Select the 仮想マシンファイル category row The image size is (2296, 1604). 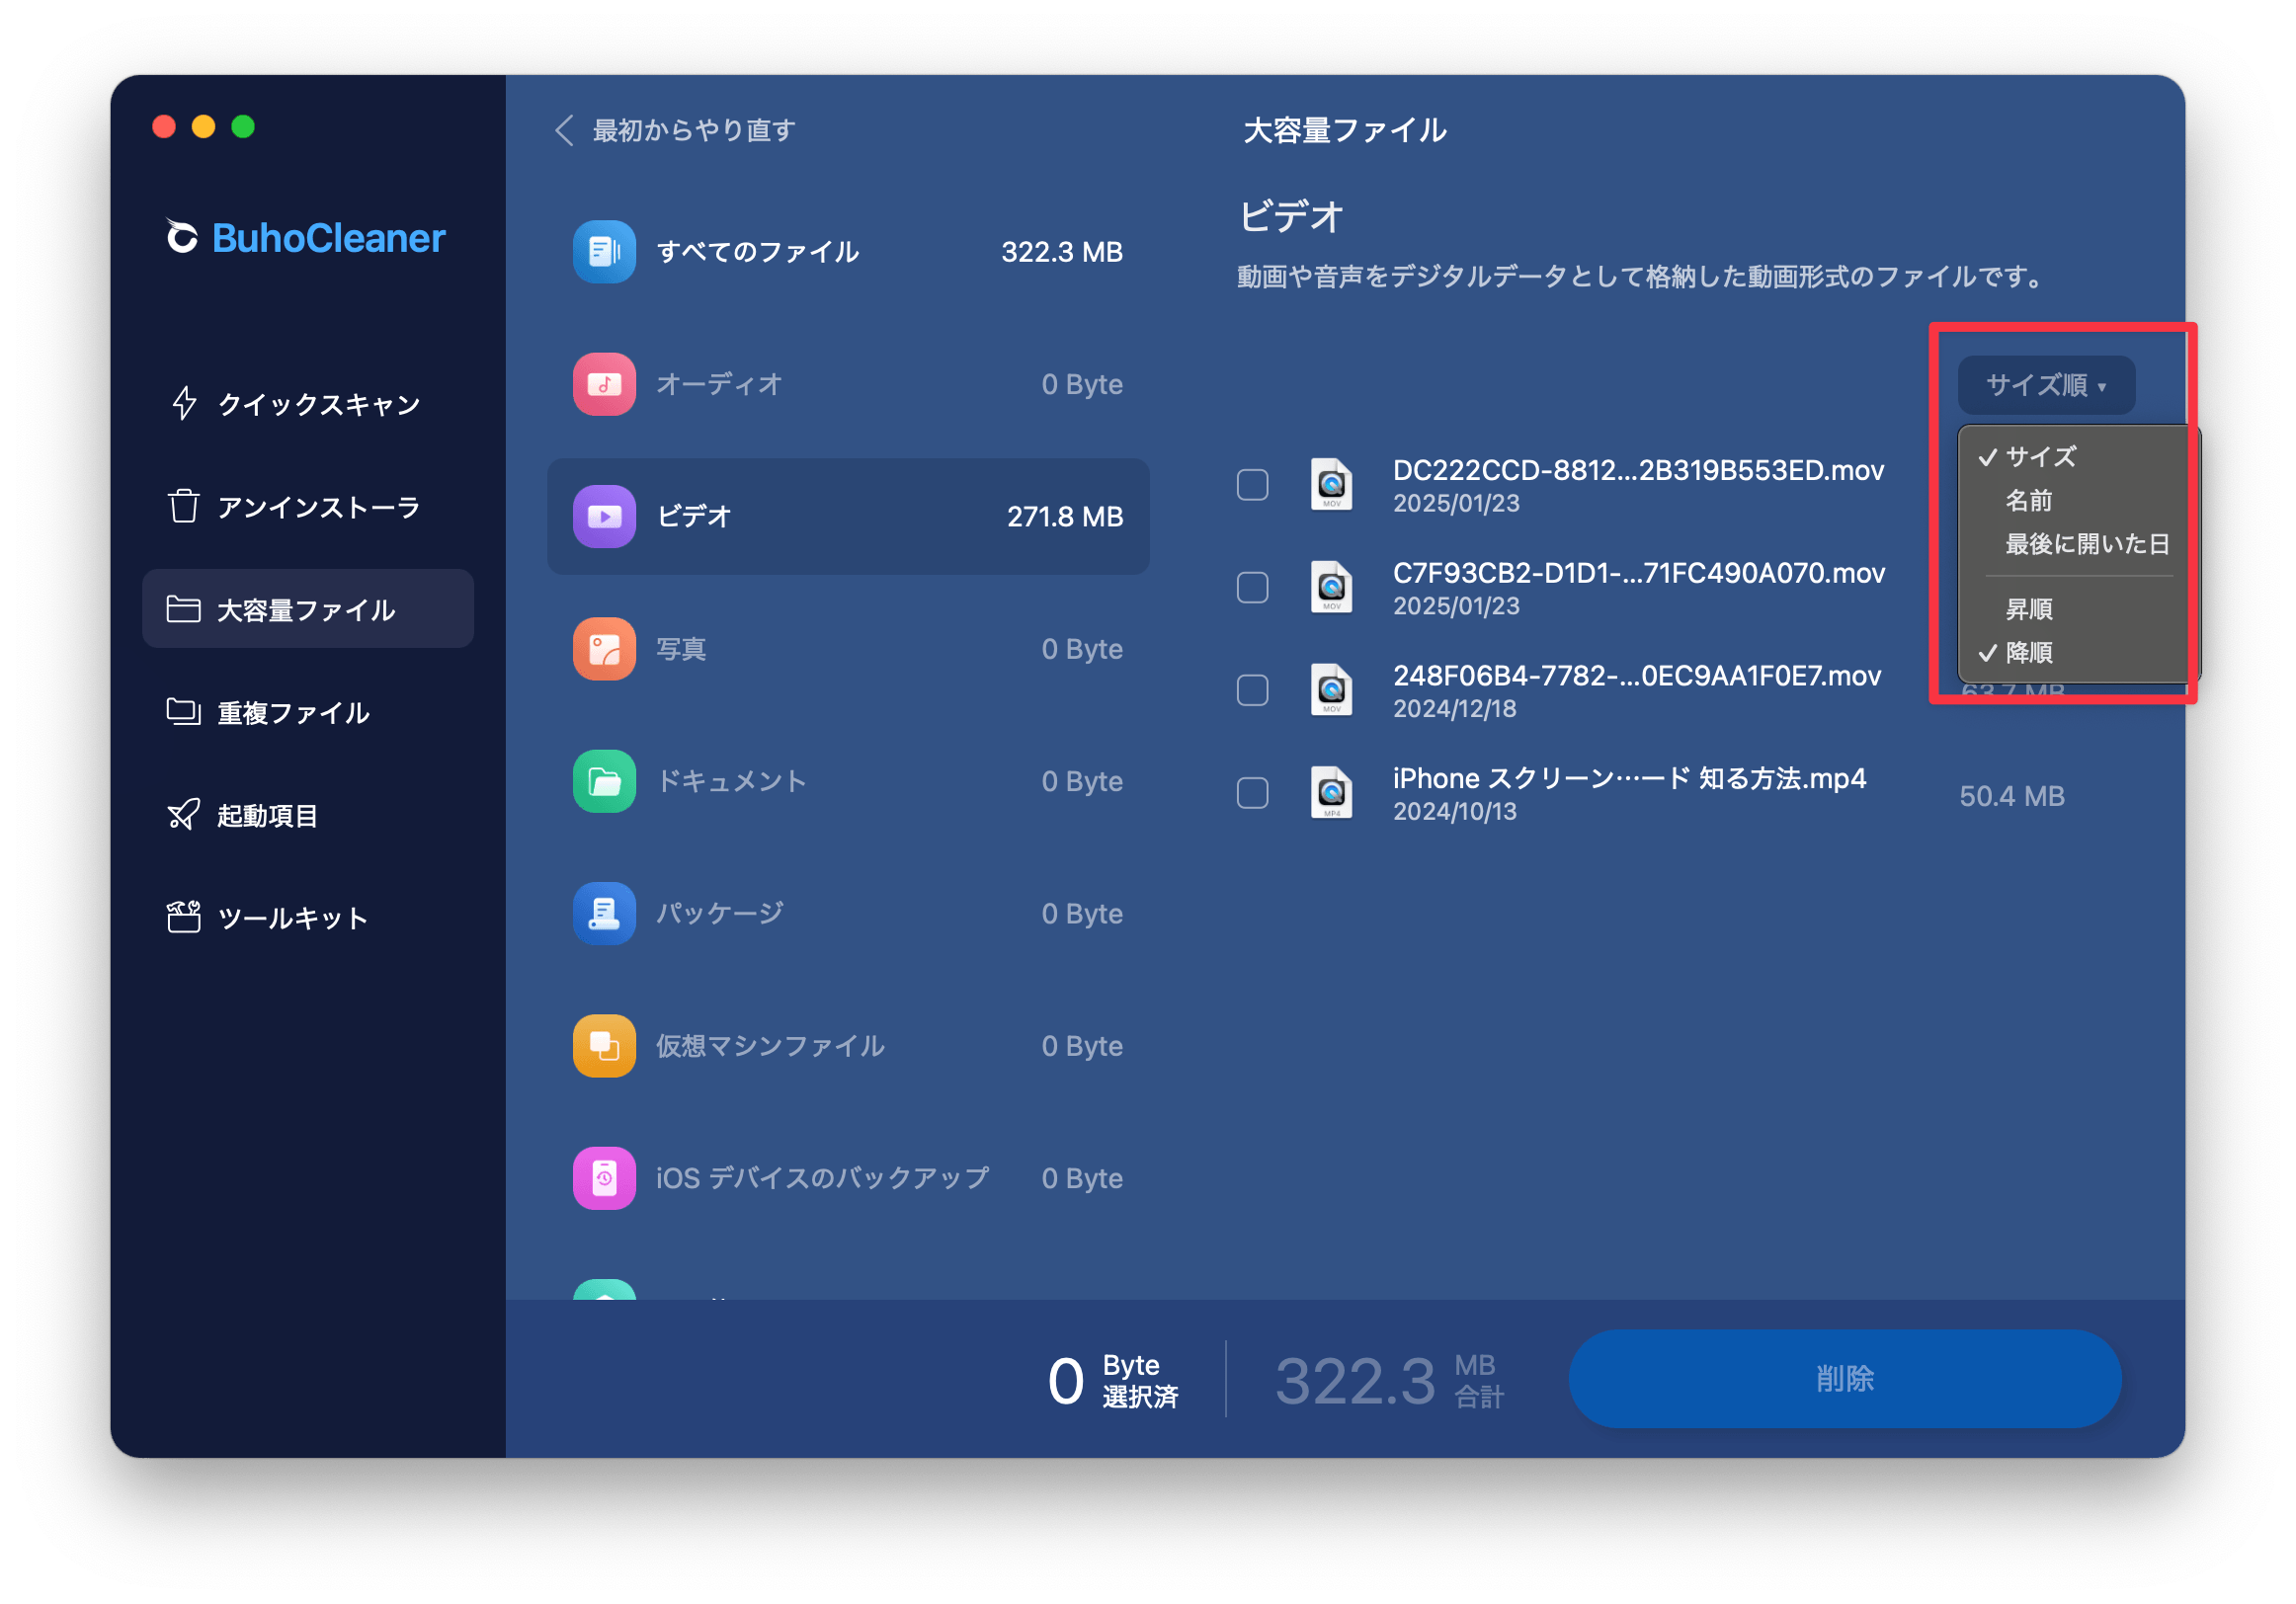coord(848,1046)
